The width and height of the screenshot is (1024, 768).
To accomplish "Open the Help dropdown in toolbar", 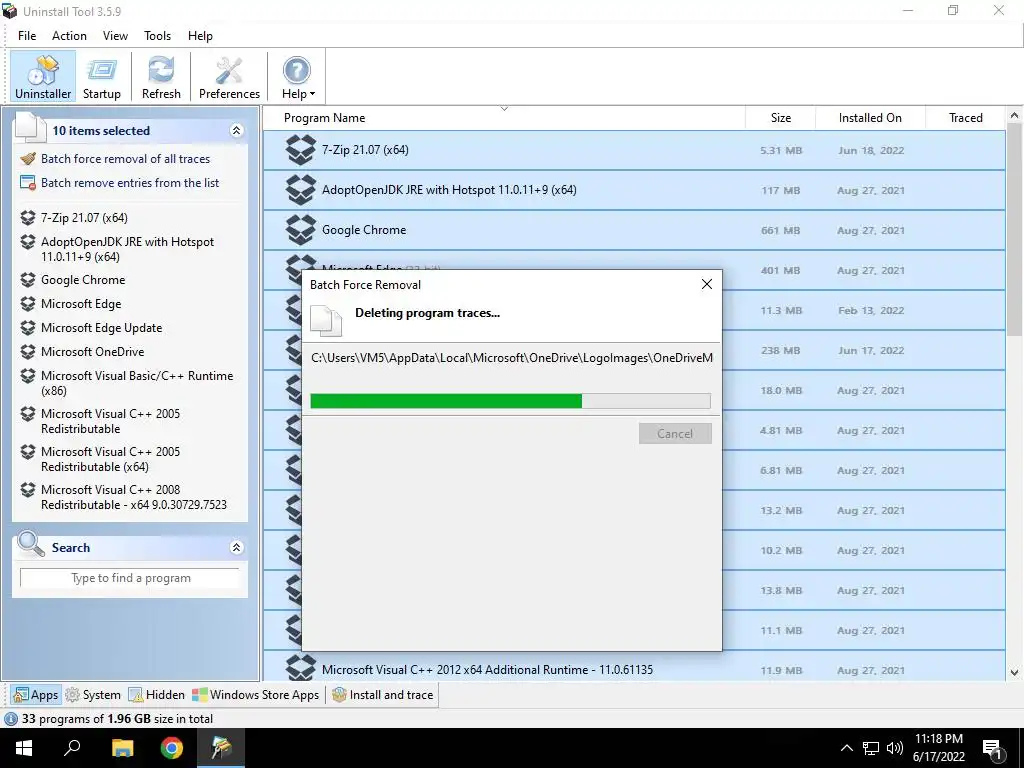I will coord(297,76).
